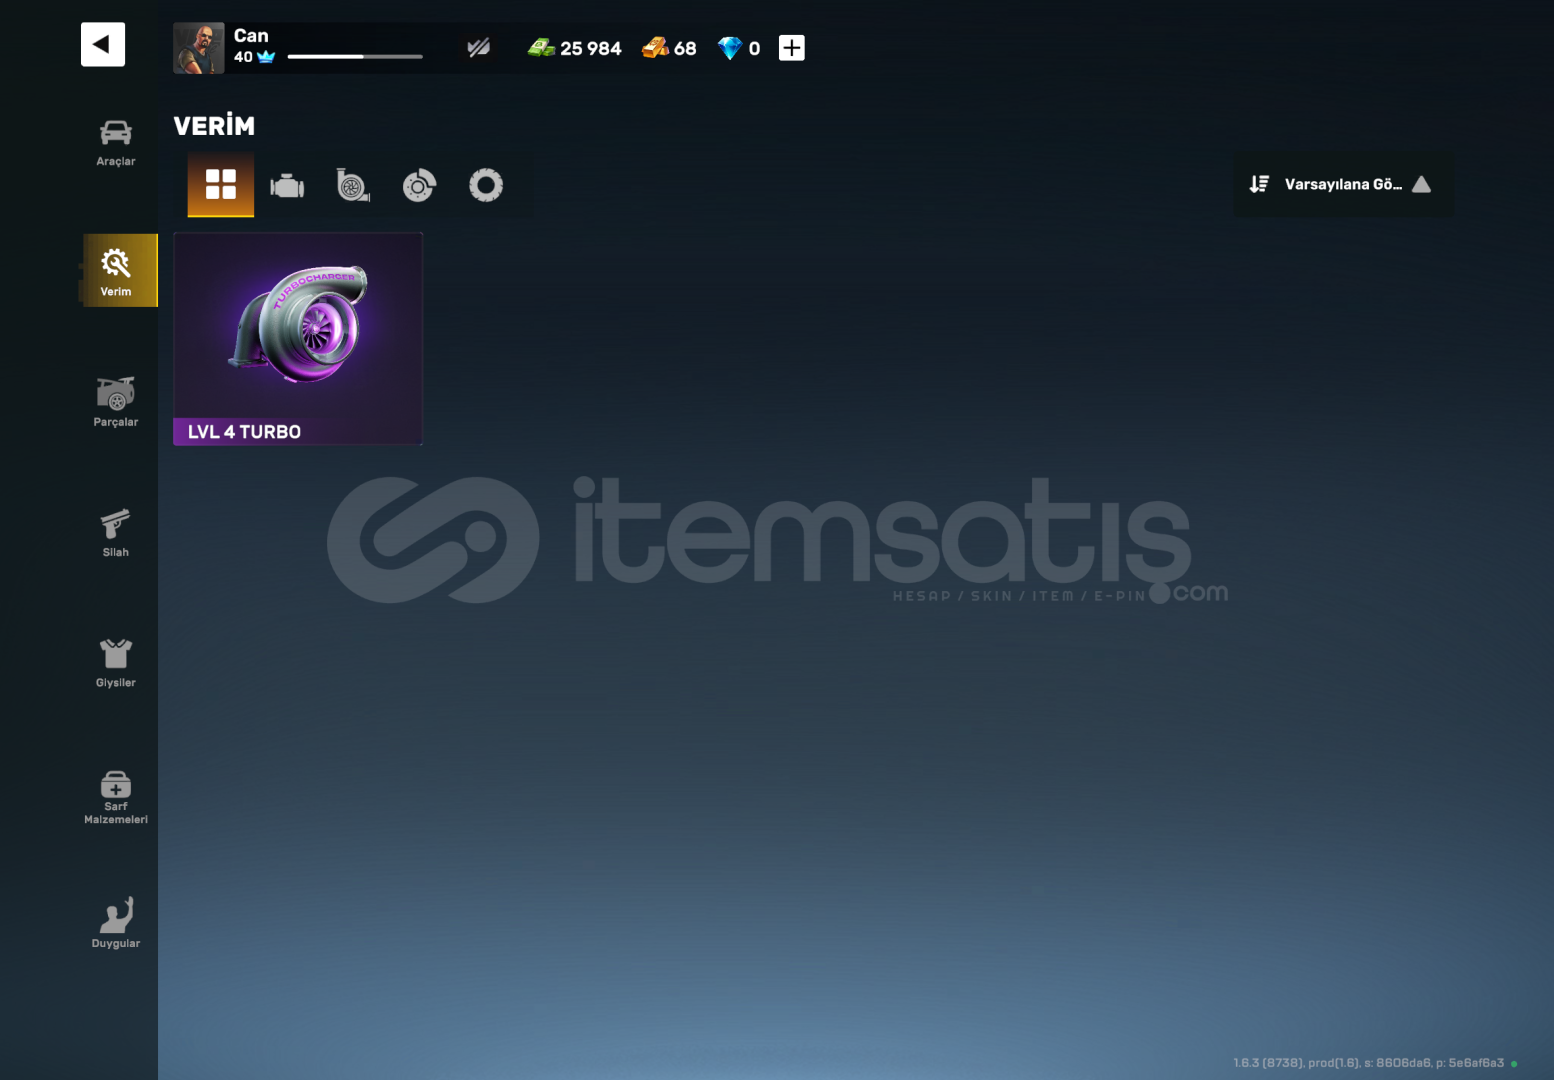
Task: Click the gold amount 68
Action: click(x=685, y=48)
